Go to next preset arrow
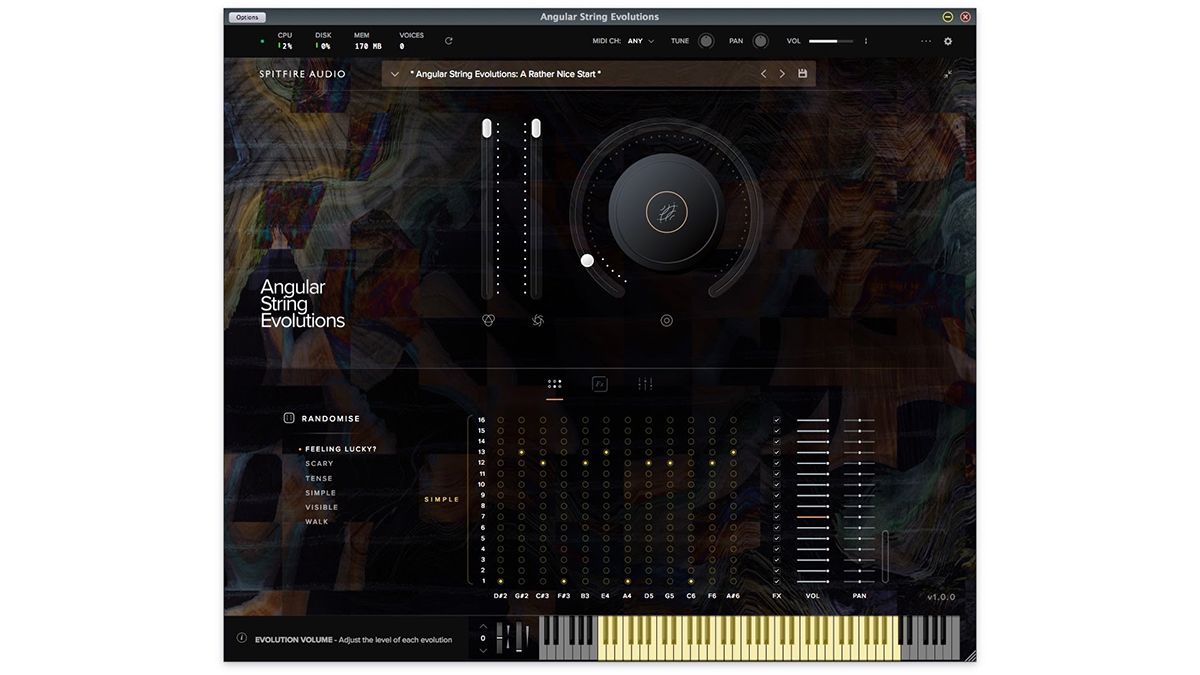 [782, 74]
